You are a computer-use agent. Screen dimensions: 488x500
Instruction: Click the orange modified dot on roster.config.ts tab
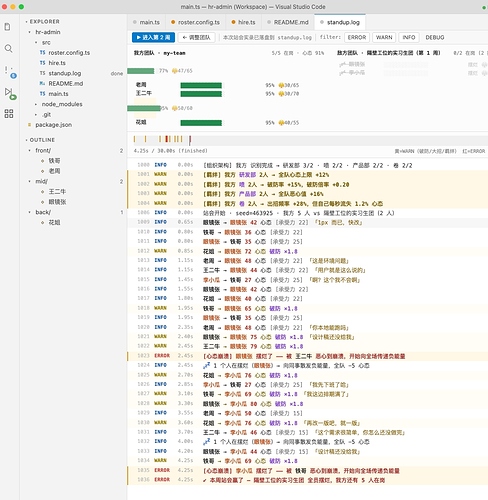click(173, 22)
